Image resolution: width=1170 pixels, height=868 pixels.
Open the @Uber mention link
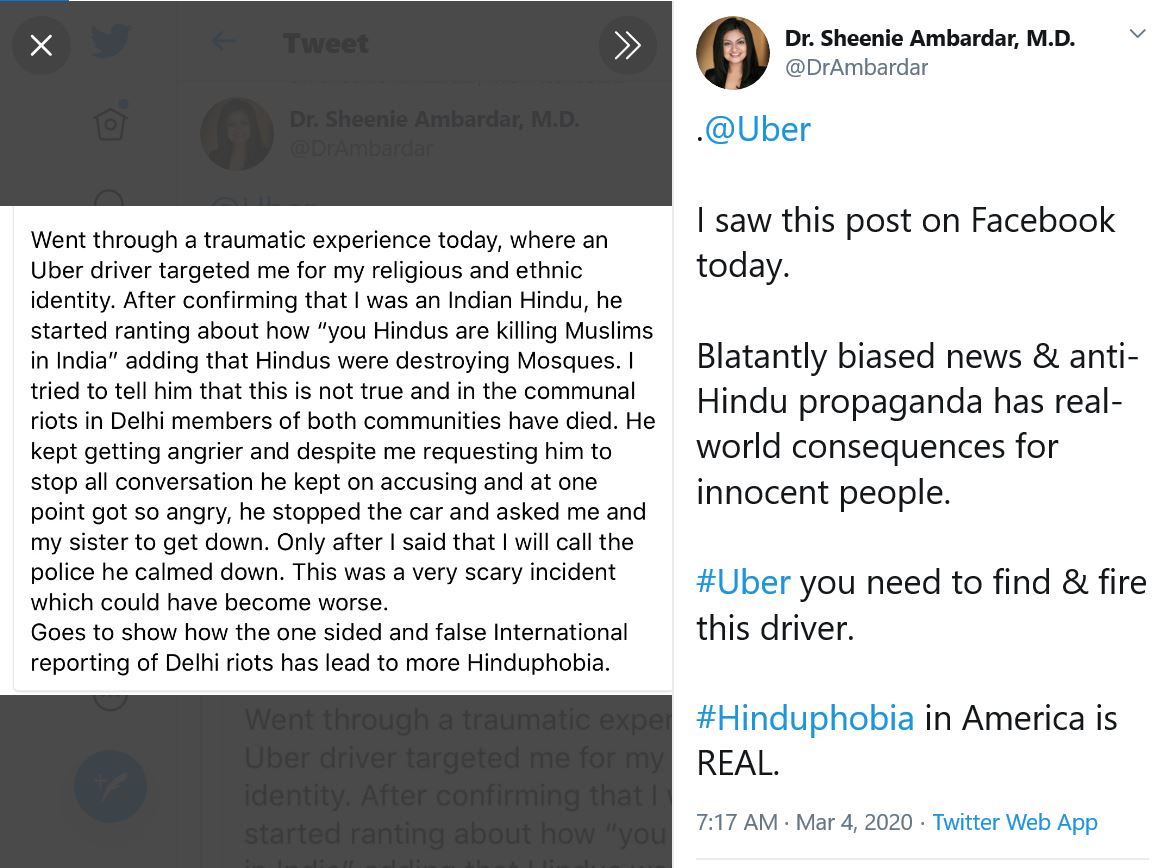(757, 129)
